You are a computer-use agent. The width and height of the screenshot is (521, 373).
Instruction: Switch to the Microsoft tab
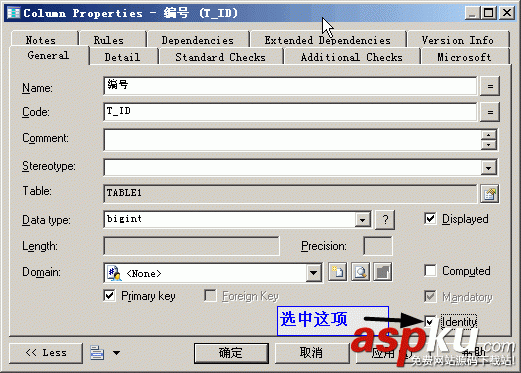(x=464, y=57)
